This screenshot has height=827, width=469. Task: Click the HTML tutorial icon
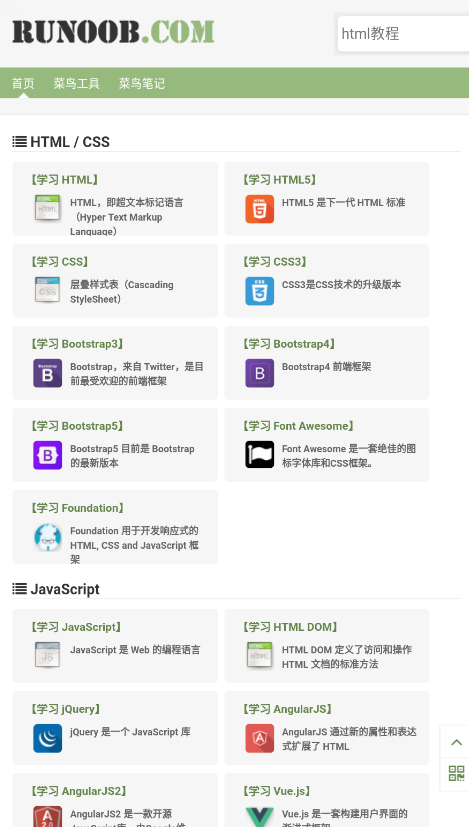47,208
